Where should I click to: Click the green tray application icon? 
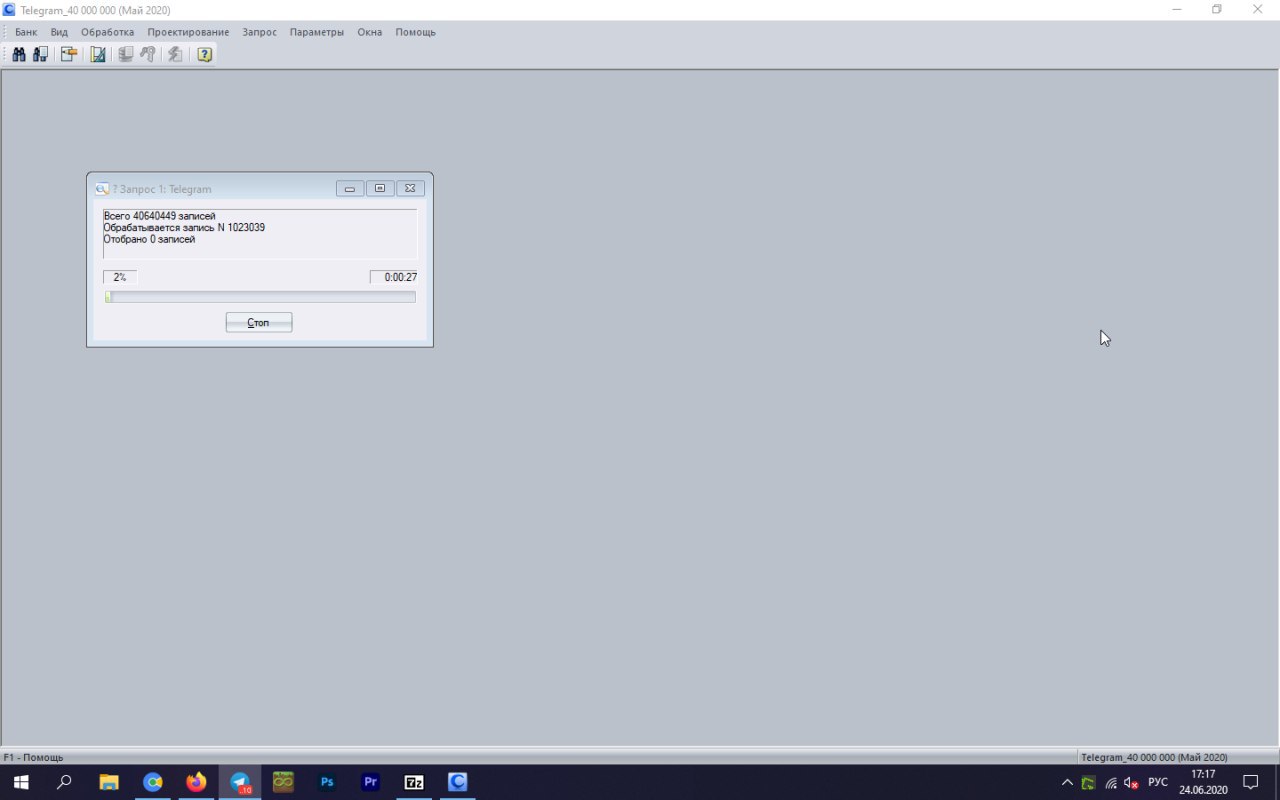pyautogui.click(x=1088, y=783)
